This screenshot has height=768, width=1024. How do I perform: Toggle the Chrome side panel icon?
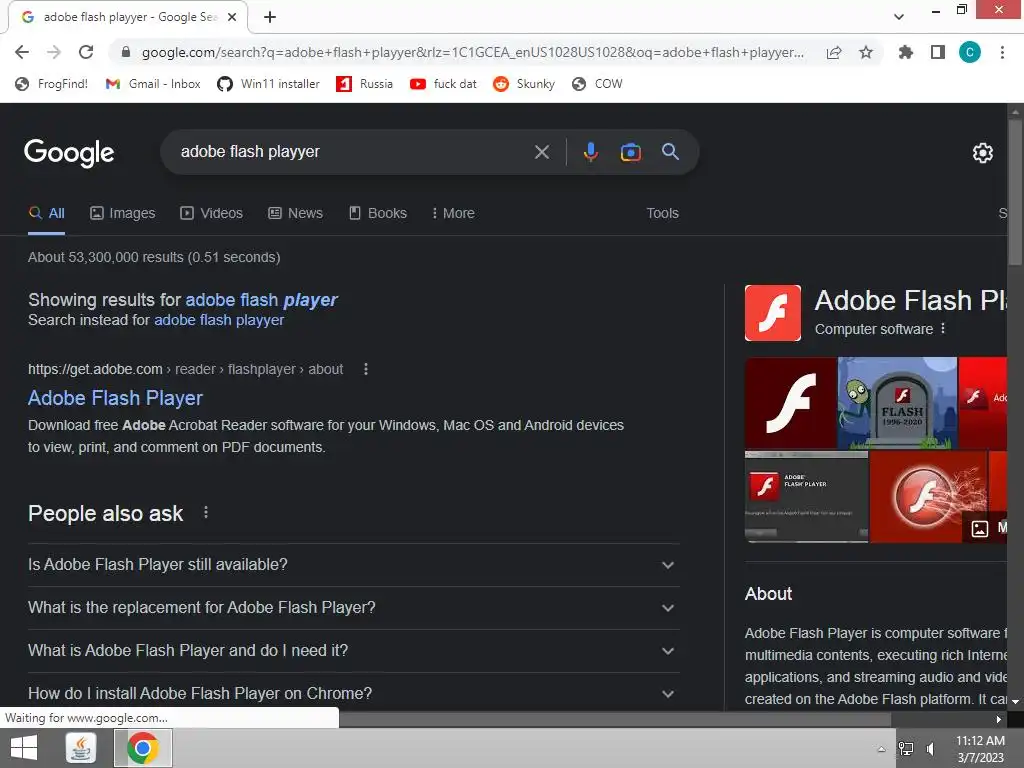pyautogui.click(x=938, y=52)
